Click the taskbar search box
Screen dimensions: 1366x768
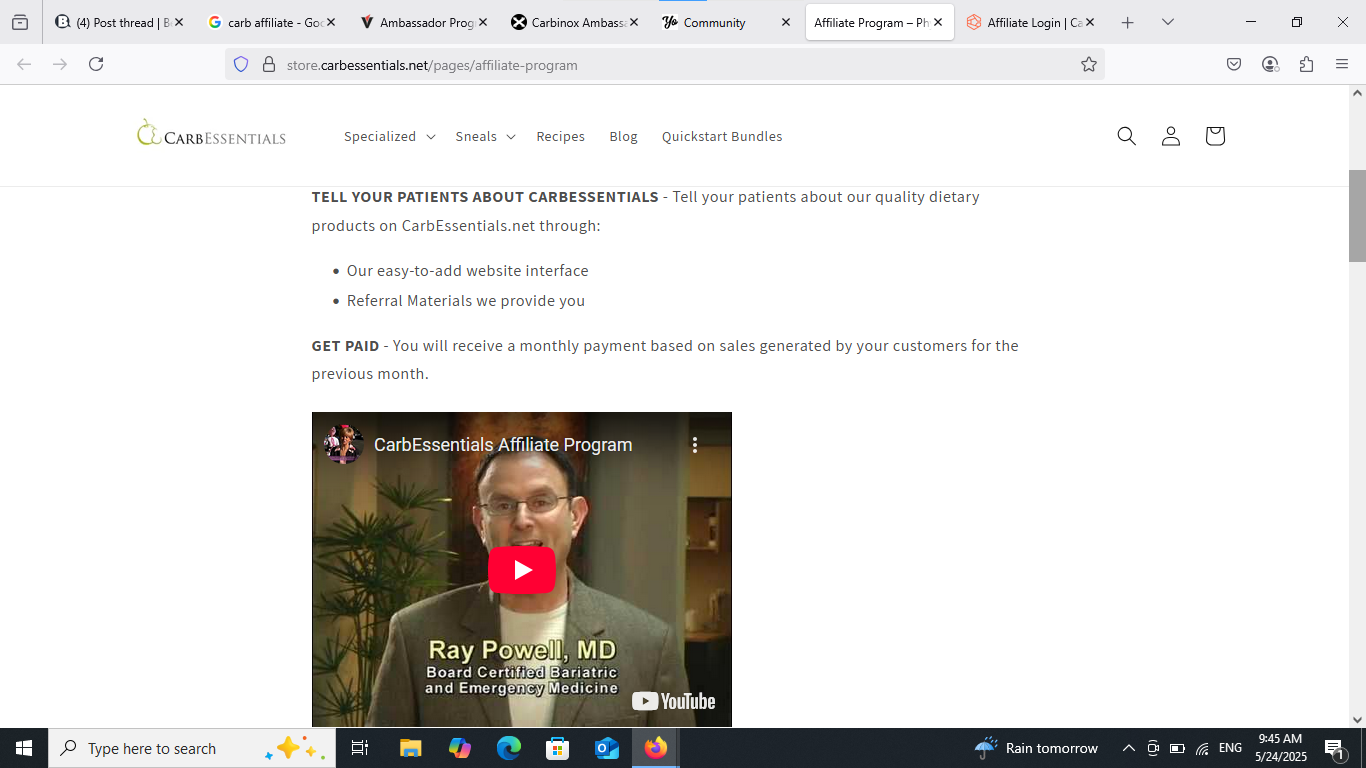coord(192,748)
